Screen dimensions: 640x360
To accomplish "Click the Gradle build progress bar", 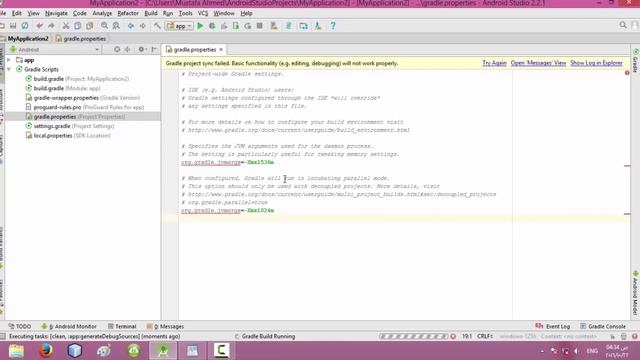I will [413, 336].
